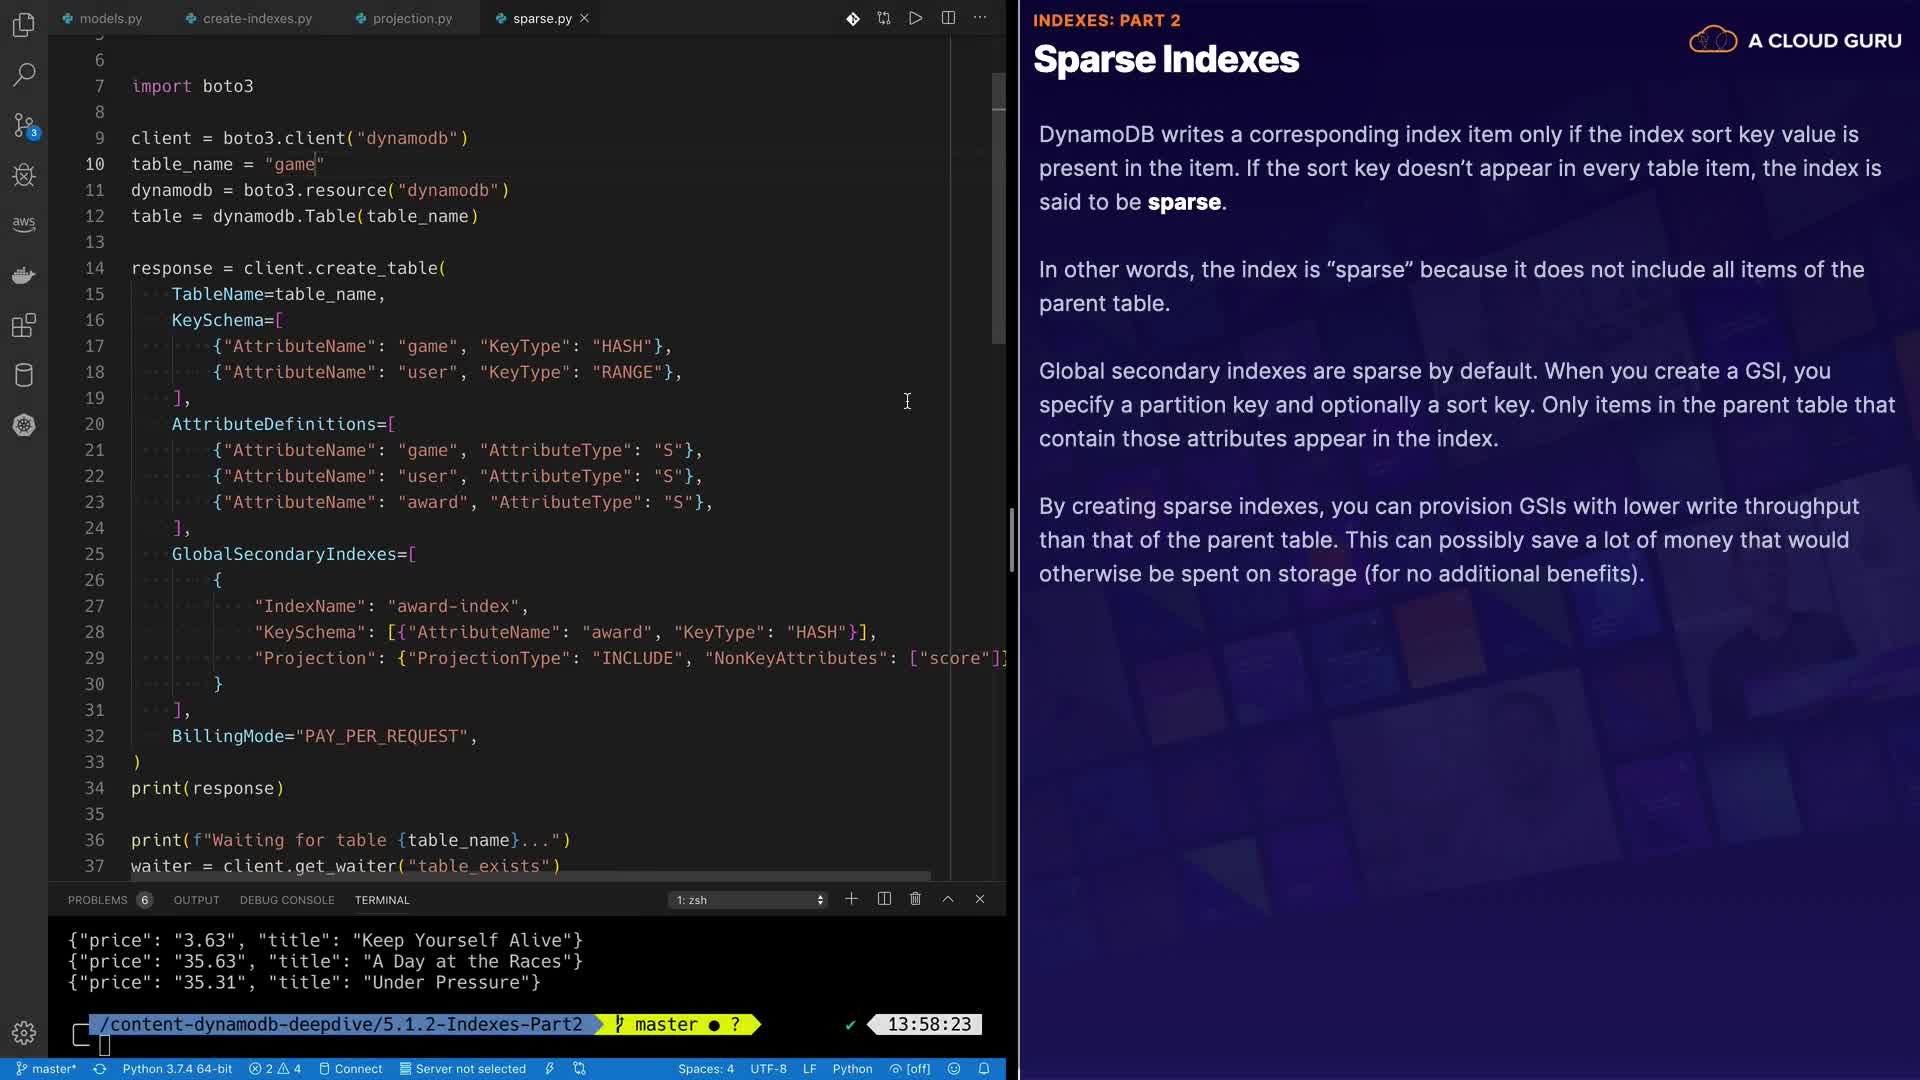Maximize the terminal panel with the chevron up
The height and width of the screenshot is (1080, 1920).
948,899
